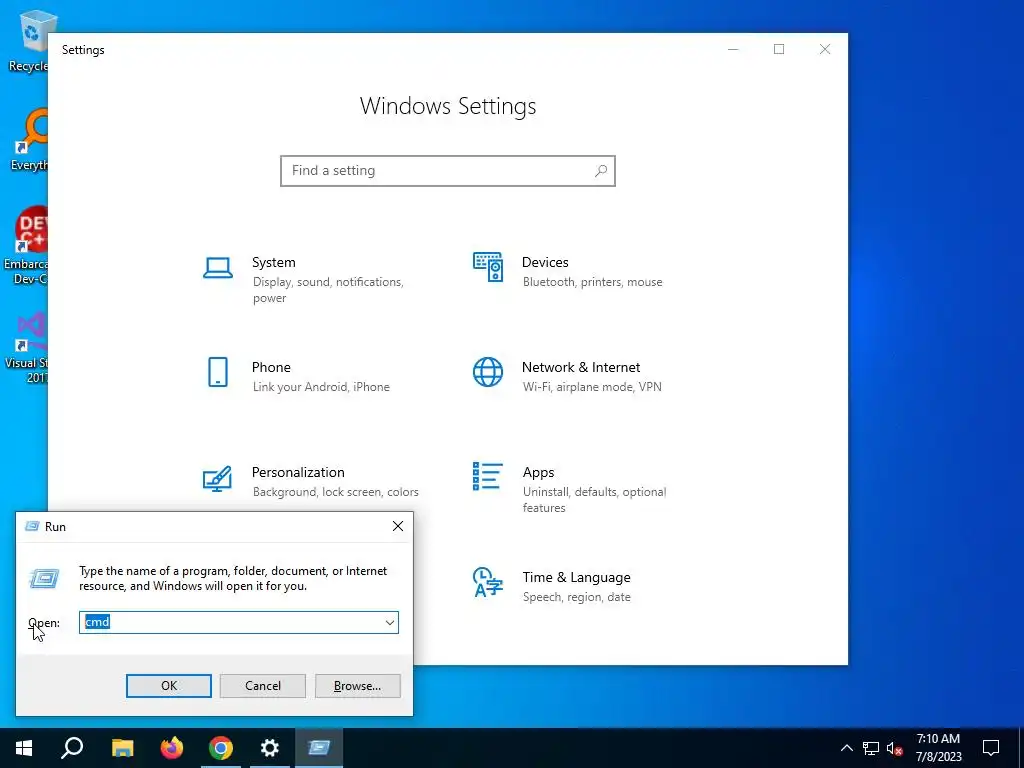Viewport: 1024px width, 768px height.
Task: Open the Time & Language icon
Action: pos(488,582)
